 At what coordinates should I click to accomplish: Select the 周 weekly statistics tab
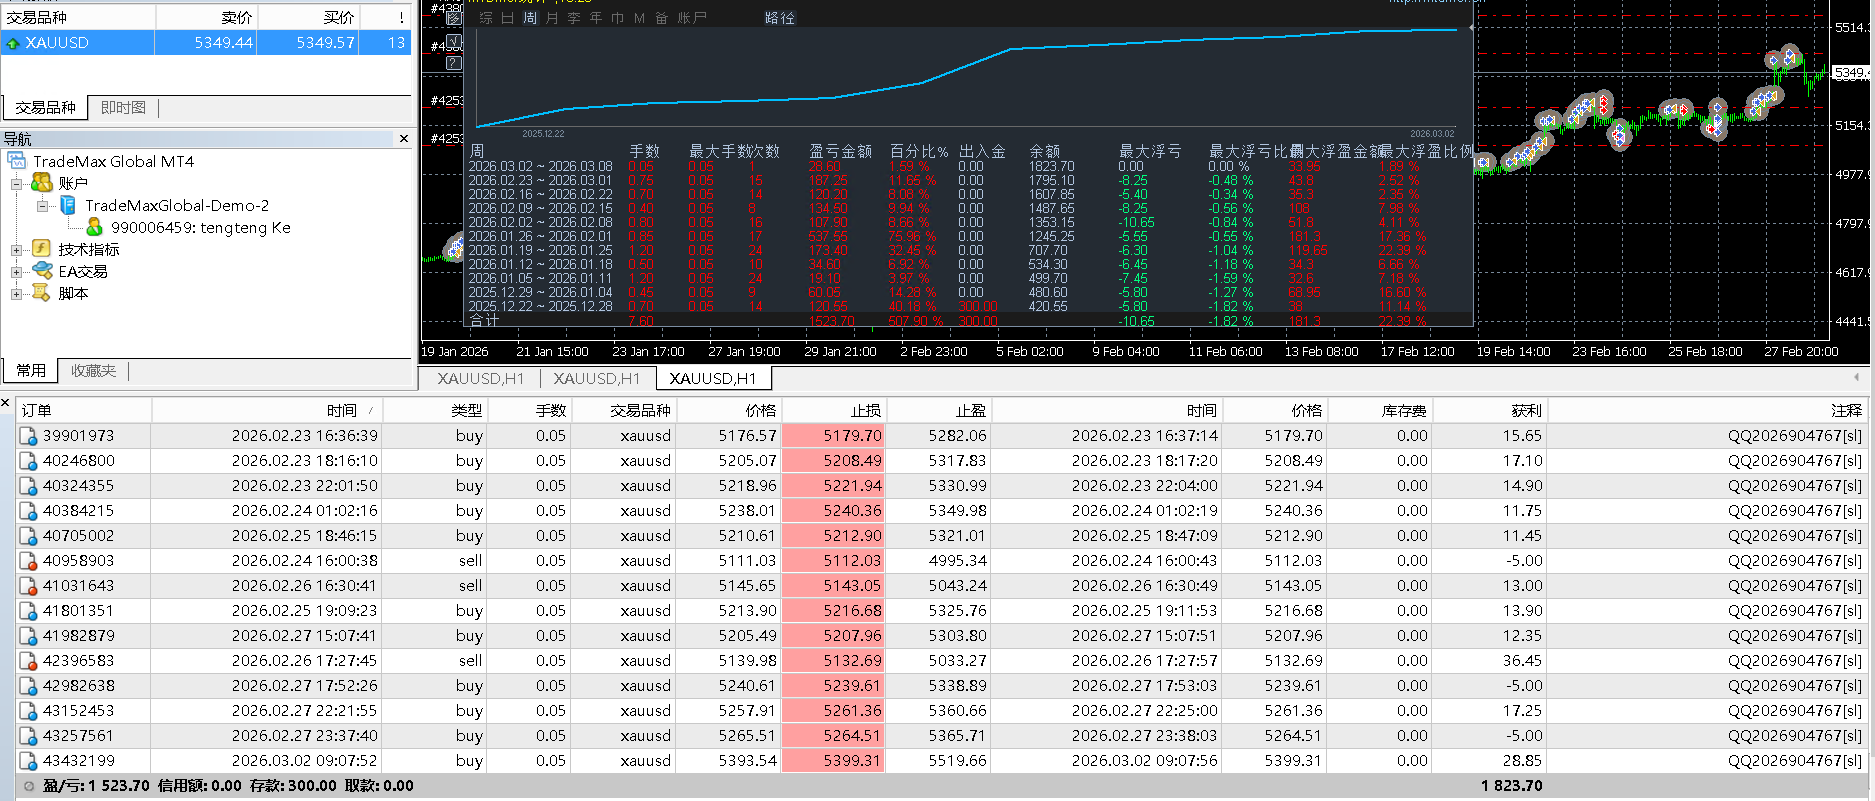pos(530,18)
